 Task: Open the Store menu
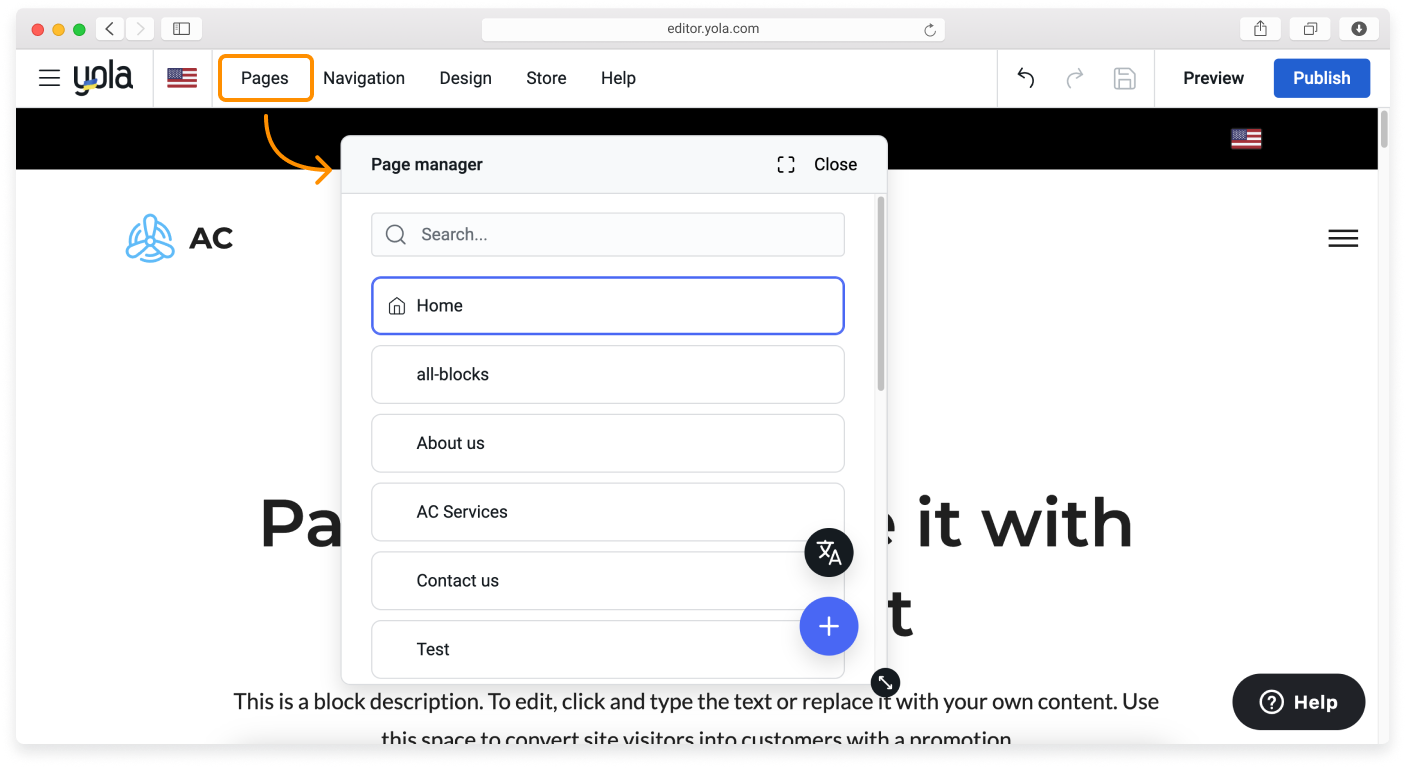click(546, 78)
